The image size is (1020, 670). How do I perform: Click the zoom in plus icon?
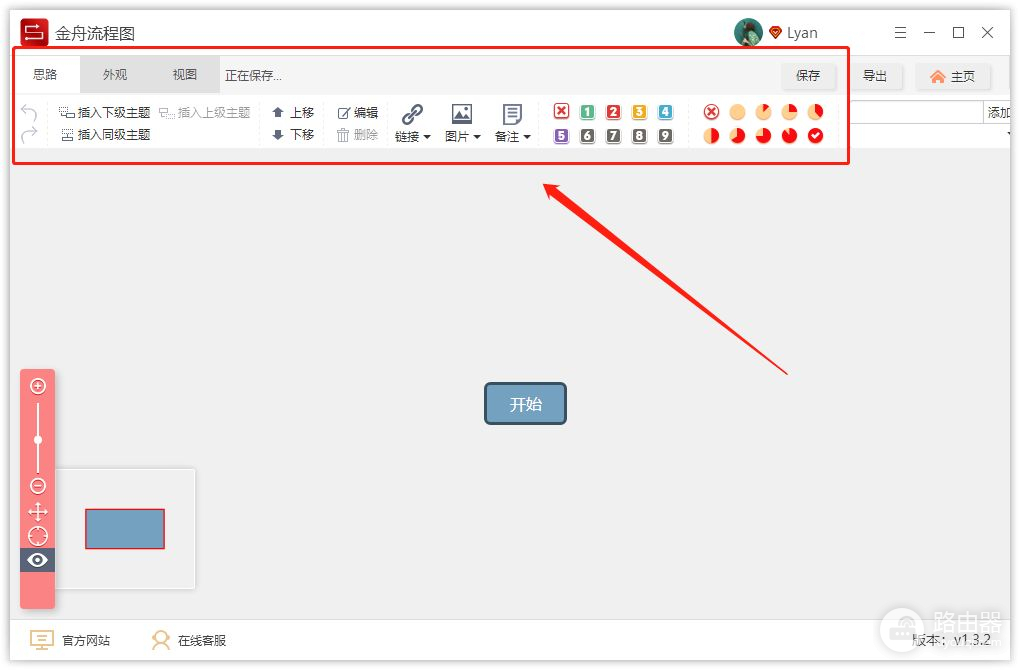(38, 386)
